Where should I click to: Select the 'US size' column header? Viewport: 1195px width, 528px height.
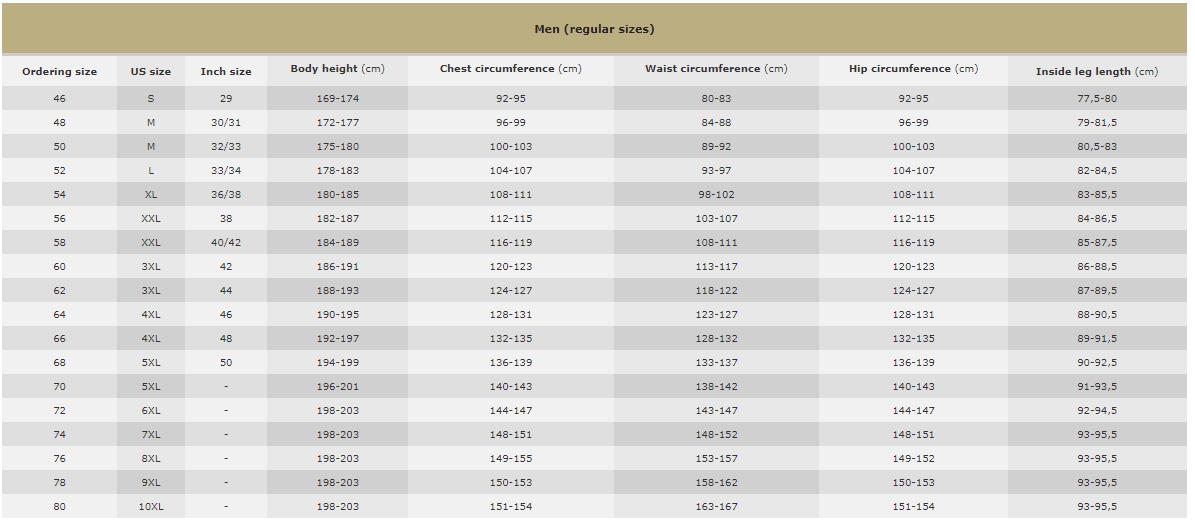pyautogui.click(x=151, y=72)
